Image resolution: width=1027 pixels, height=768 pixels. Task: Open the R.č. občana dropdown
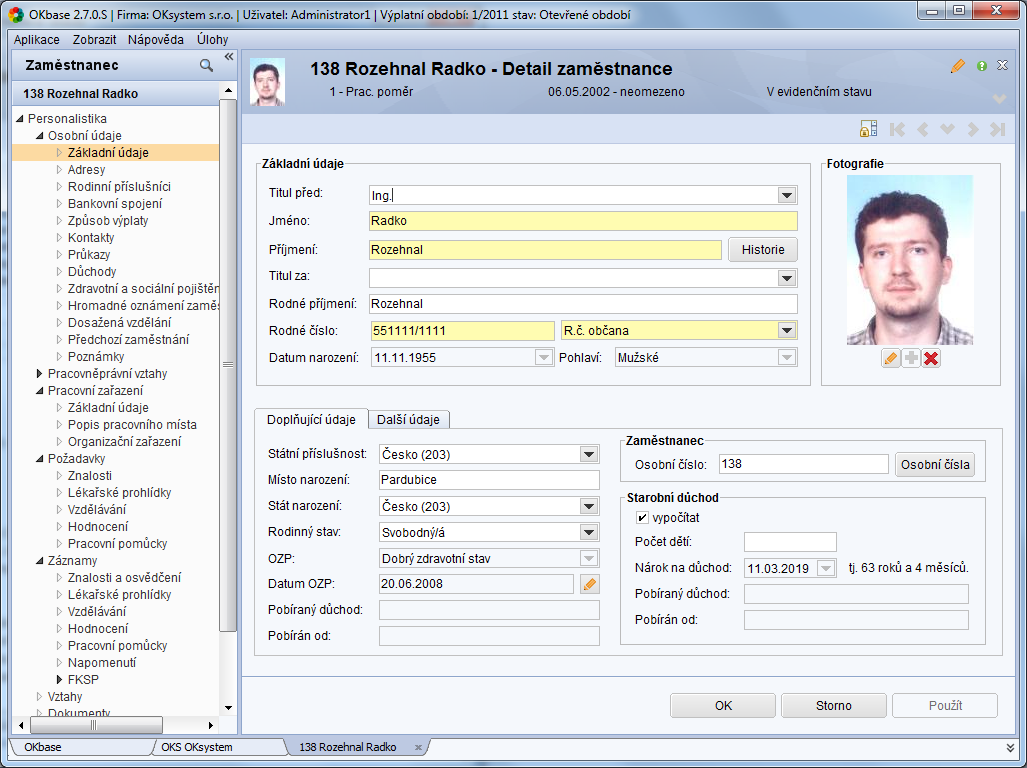(787, 331)
